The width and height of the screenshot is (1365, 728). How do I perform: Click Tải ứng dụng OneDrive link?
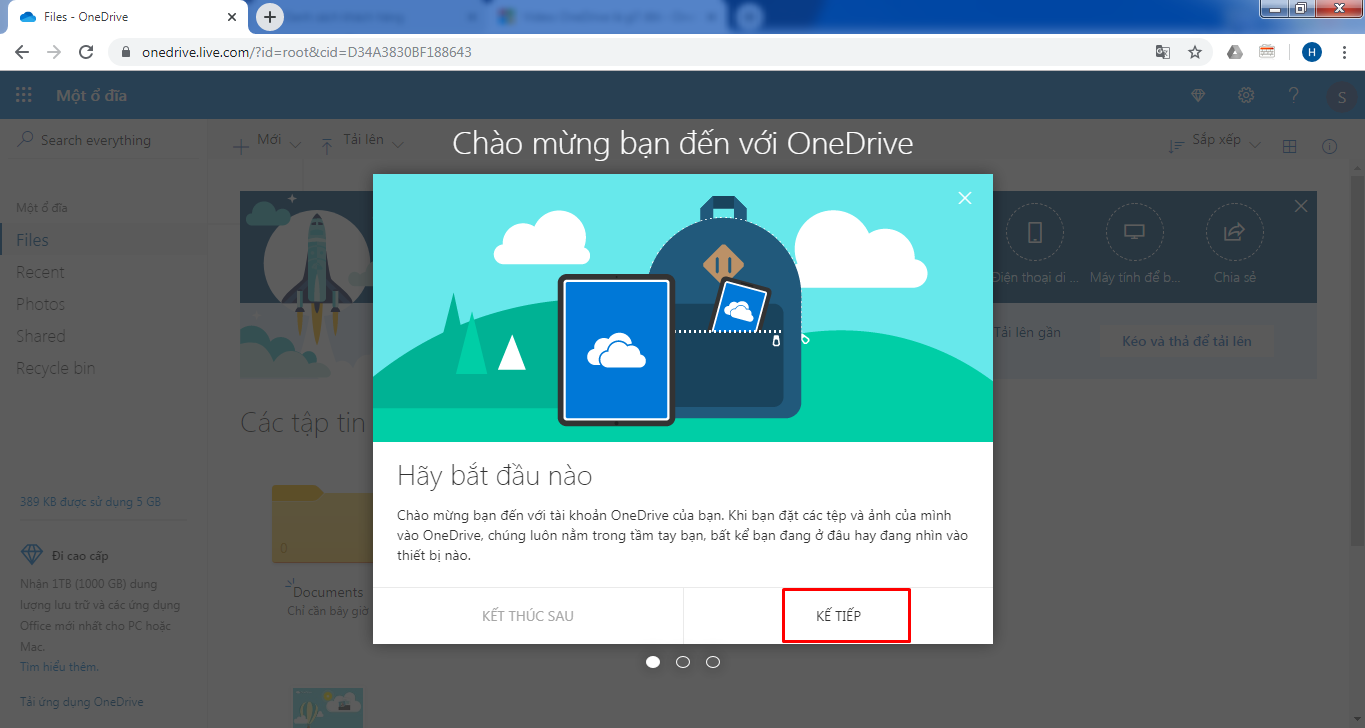coord(82,702)
